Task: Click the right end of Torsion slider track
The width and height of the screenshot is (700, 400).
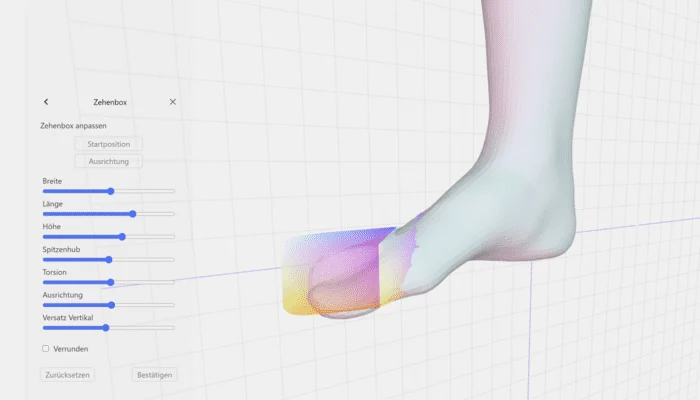Action: [172, 282]
